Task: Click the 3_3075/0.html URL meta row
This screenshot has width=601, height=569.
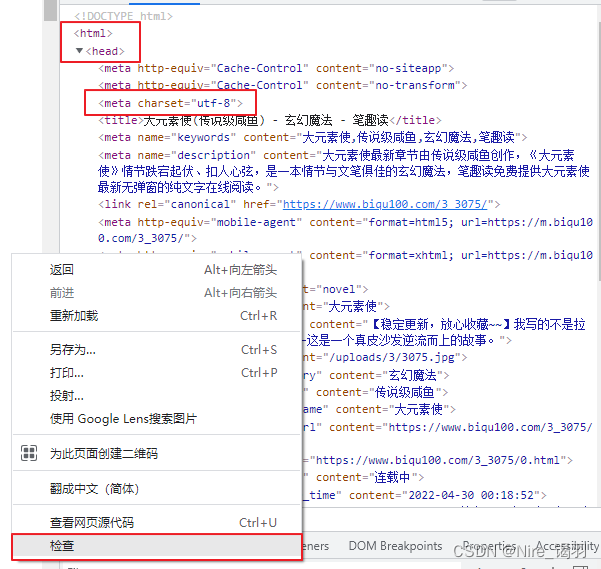Action: (x=438, y=460)
